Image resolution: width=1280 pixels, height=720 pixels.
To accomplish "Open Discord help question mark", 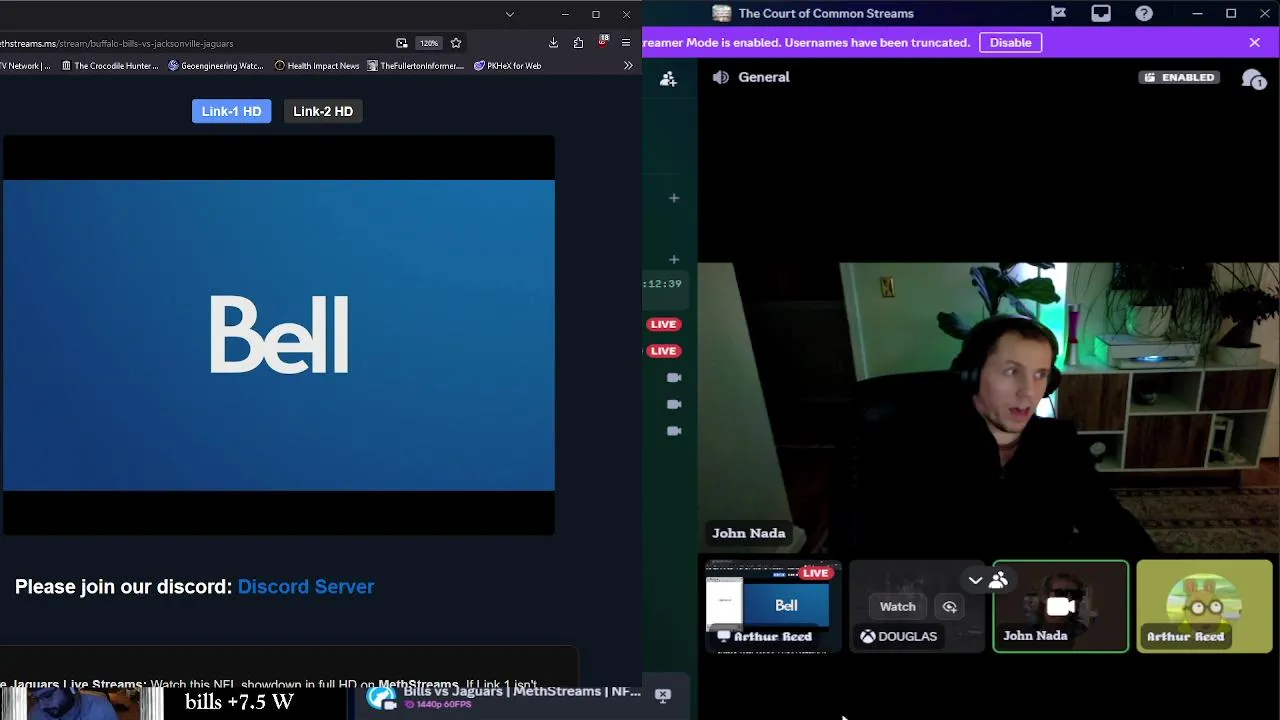I will point(1144,13).
